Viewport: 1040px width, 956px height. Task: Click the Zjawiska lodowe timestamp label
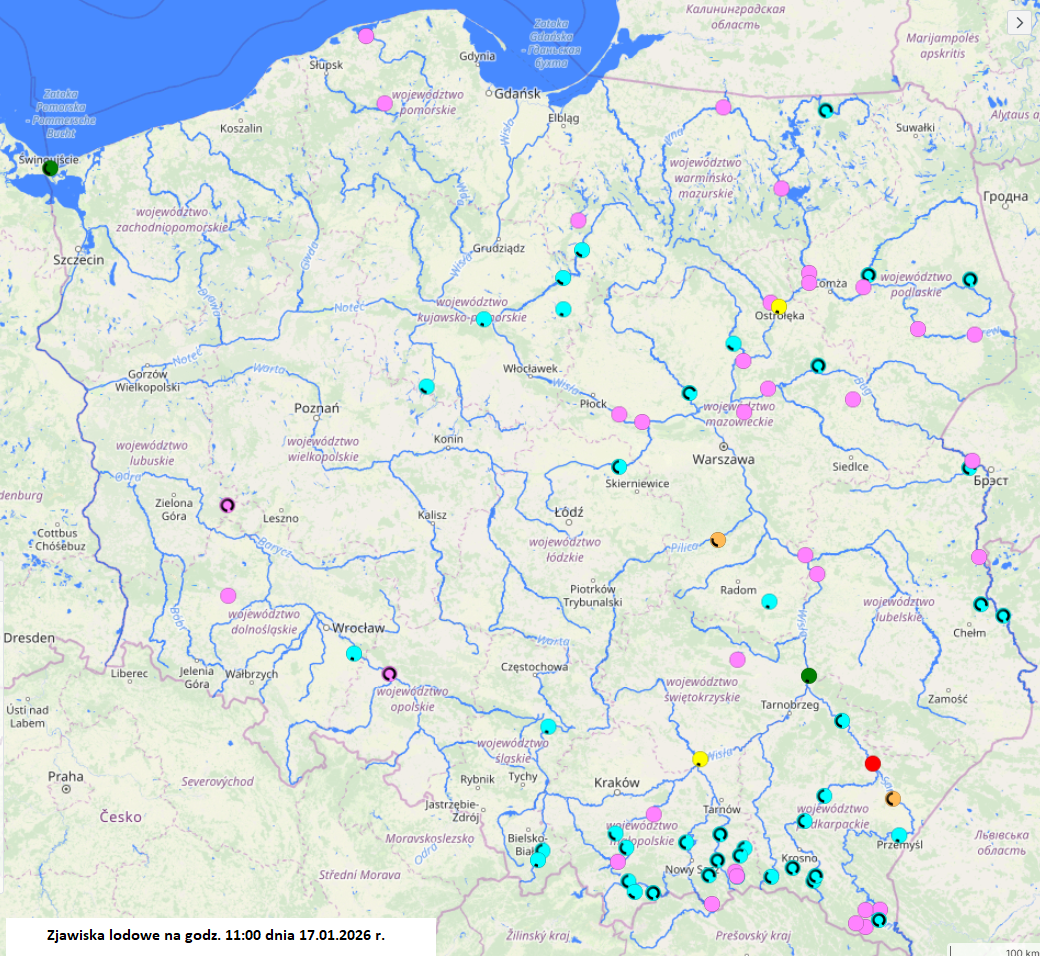point(215,937)
